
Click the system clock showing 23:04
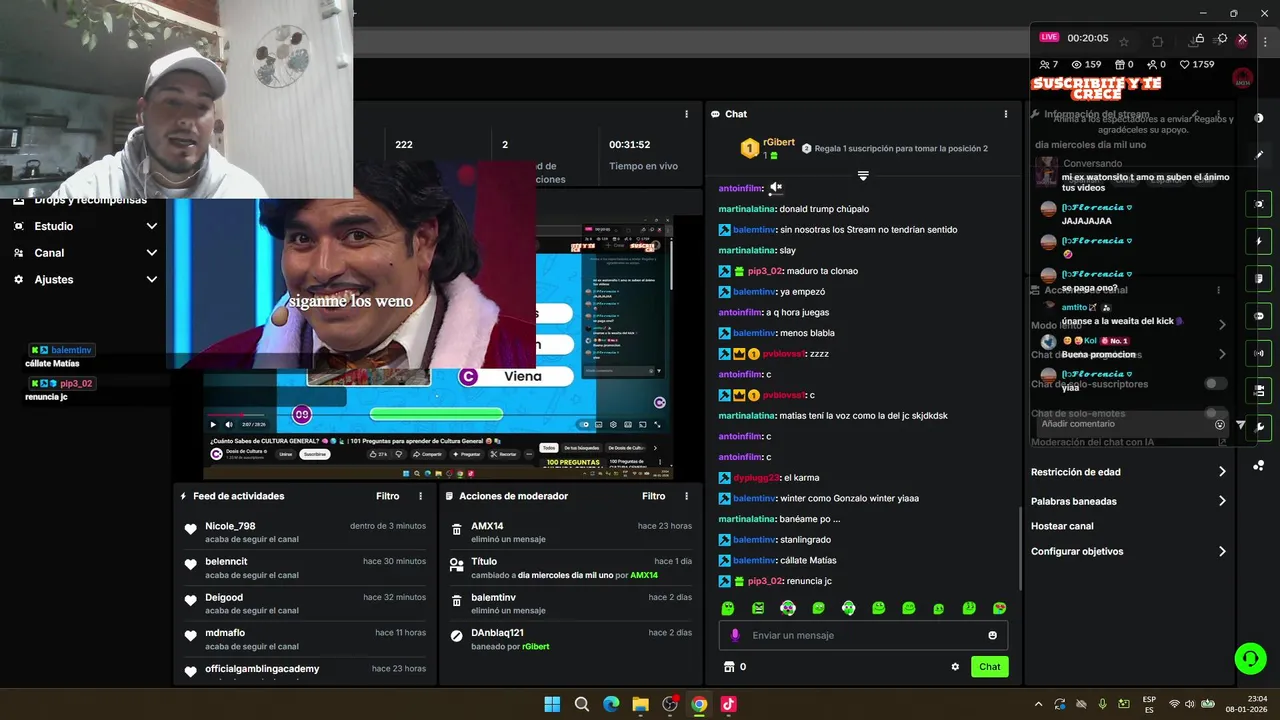point(1257,698)
